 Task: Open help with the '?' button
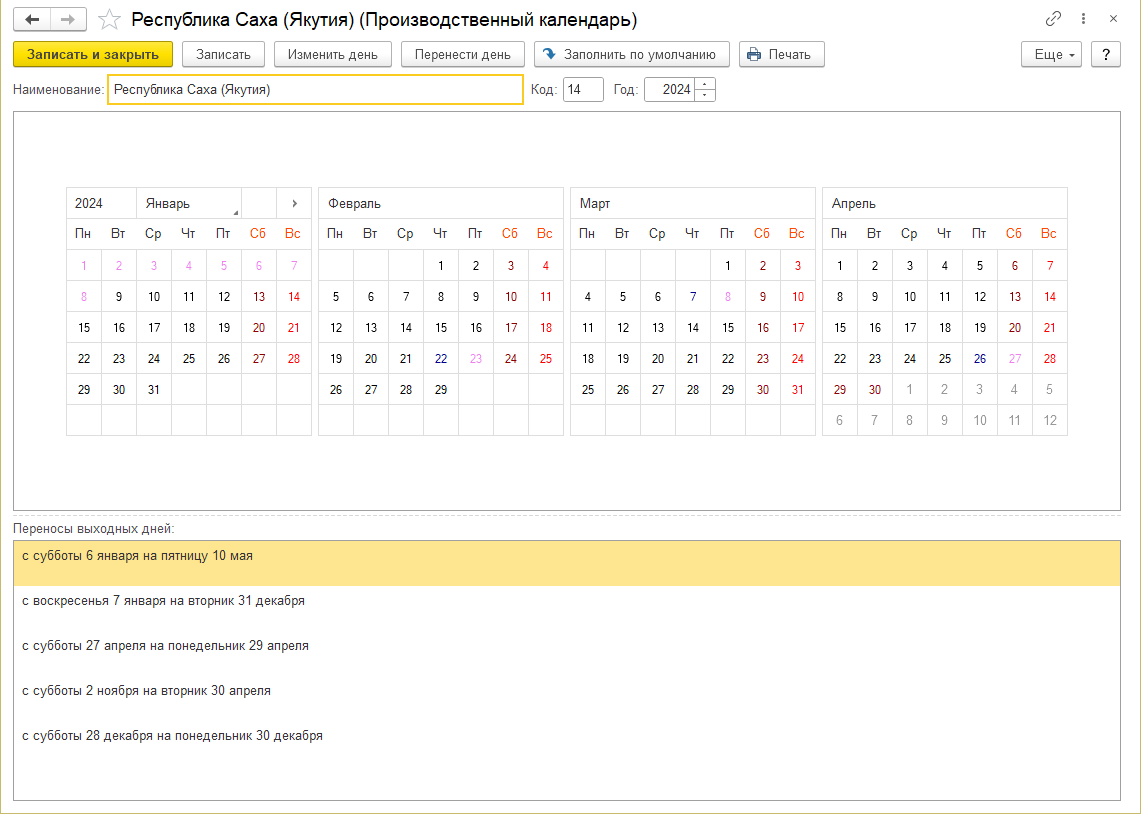click(1106, 55)
